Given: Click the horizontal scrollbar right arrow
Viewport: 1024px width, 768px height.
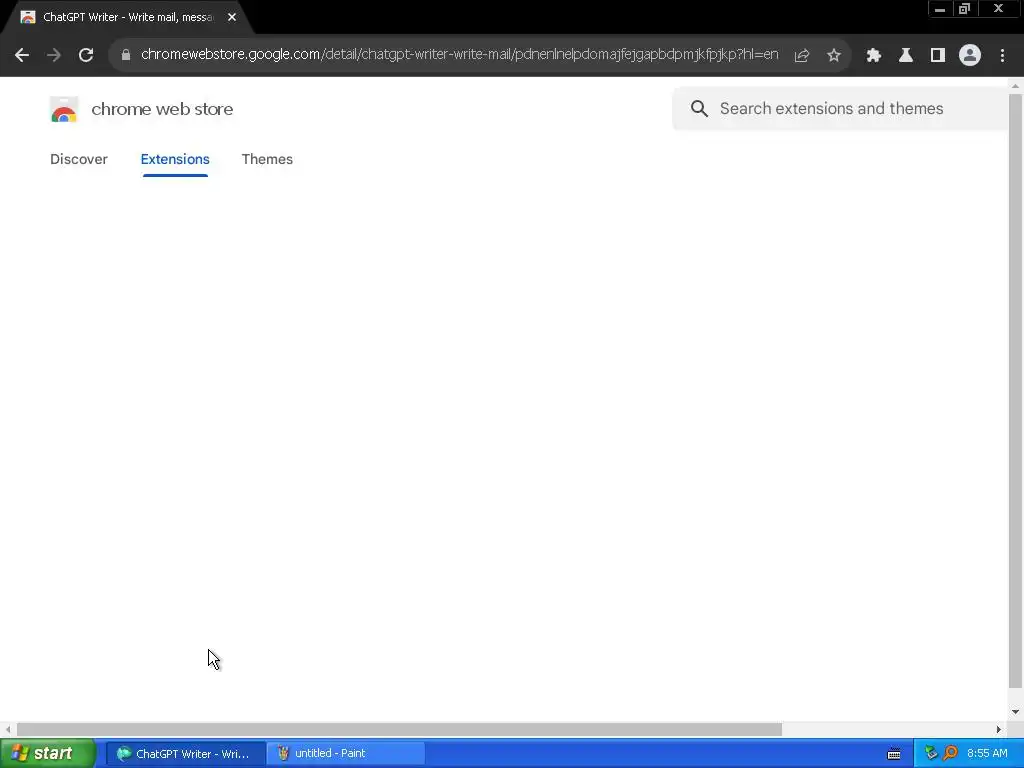Looking at the screenshot, I should (x=998, y=729).
